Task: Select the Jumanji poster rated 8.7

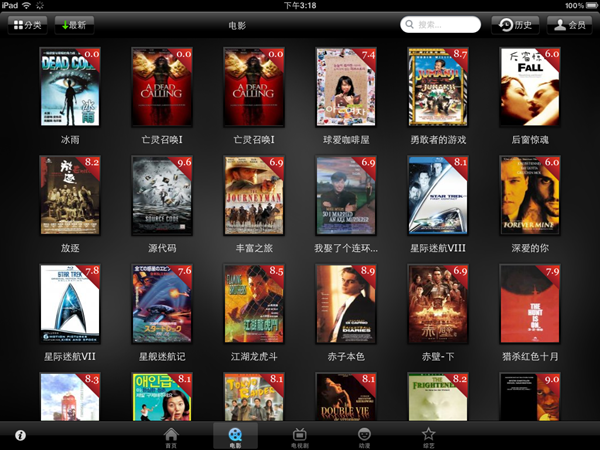Action: pyautogui.click(x=438, y=87)
